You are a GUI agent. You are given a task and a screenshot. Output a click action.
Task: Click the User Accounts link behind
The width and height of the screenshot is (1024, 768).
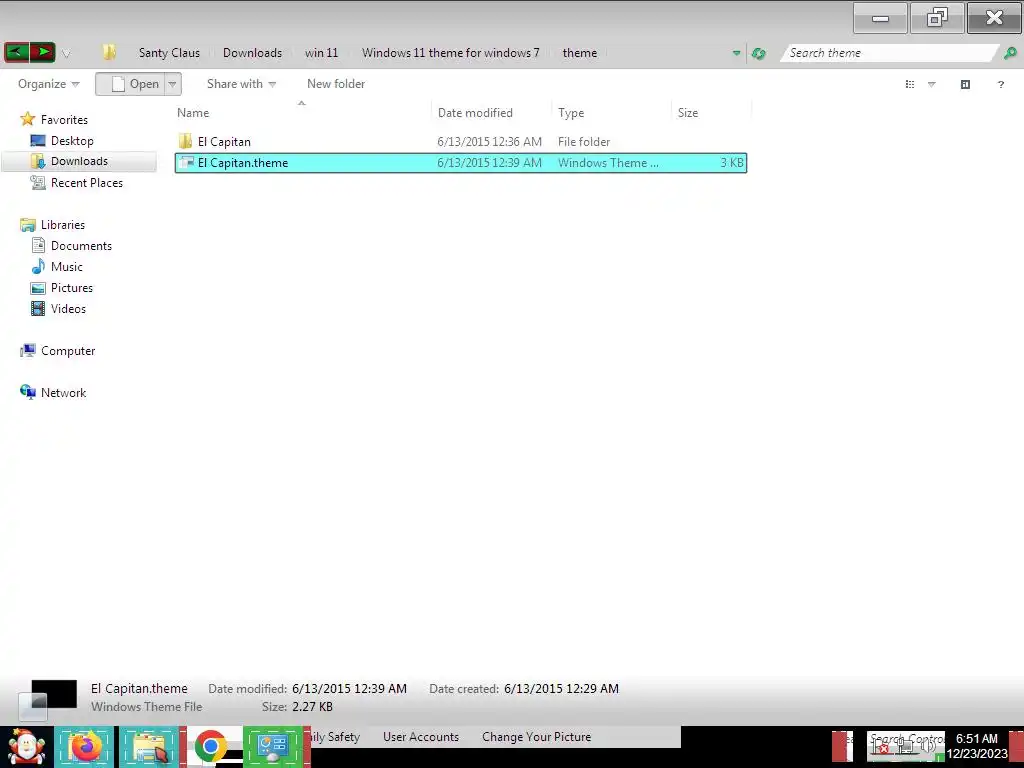421,737
